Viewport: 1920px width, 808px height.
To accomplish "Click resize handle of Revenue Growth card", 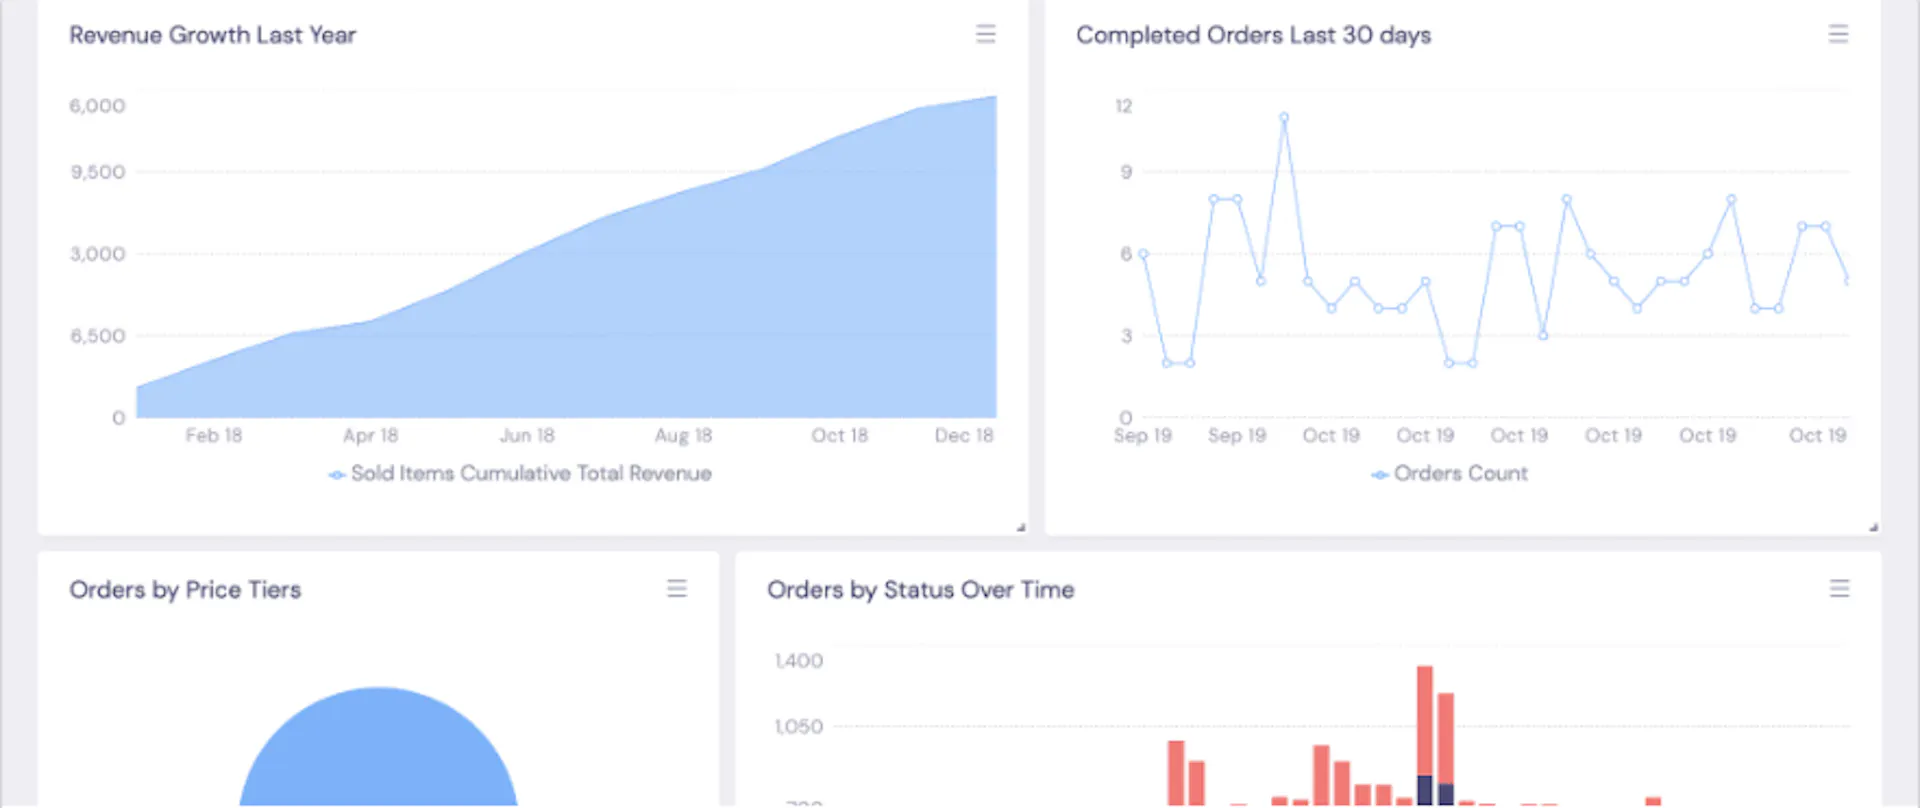I will pos(1021,527).
